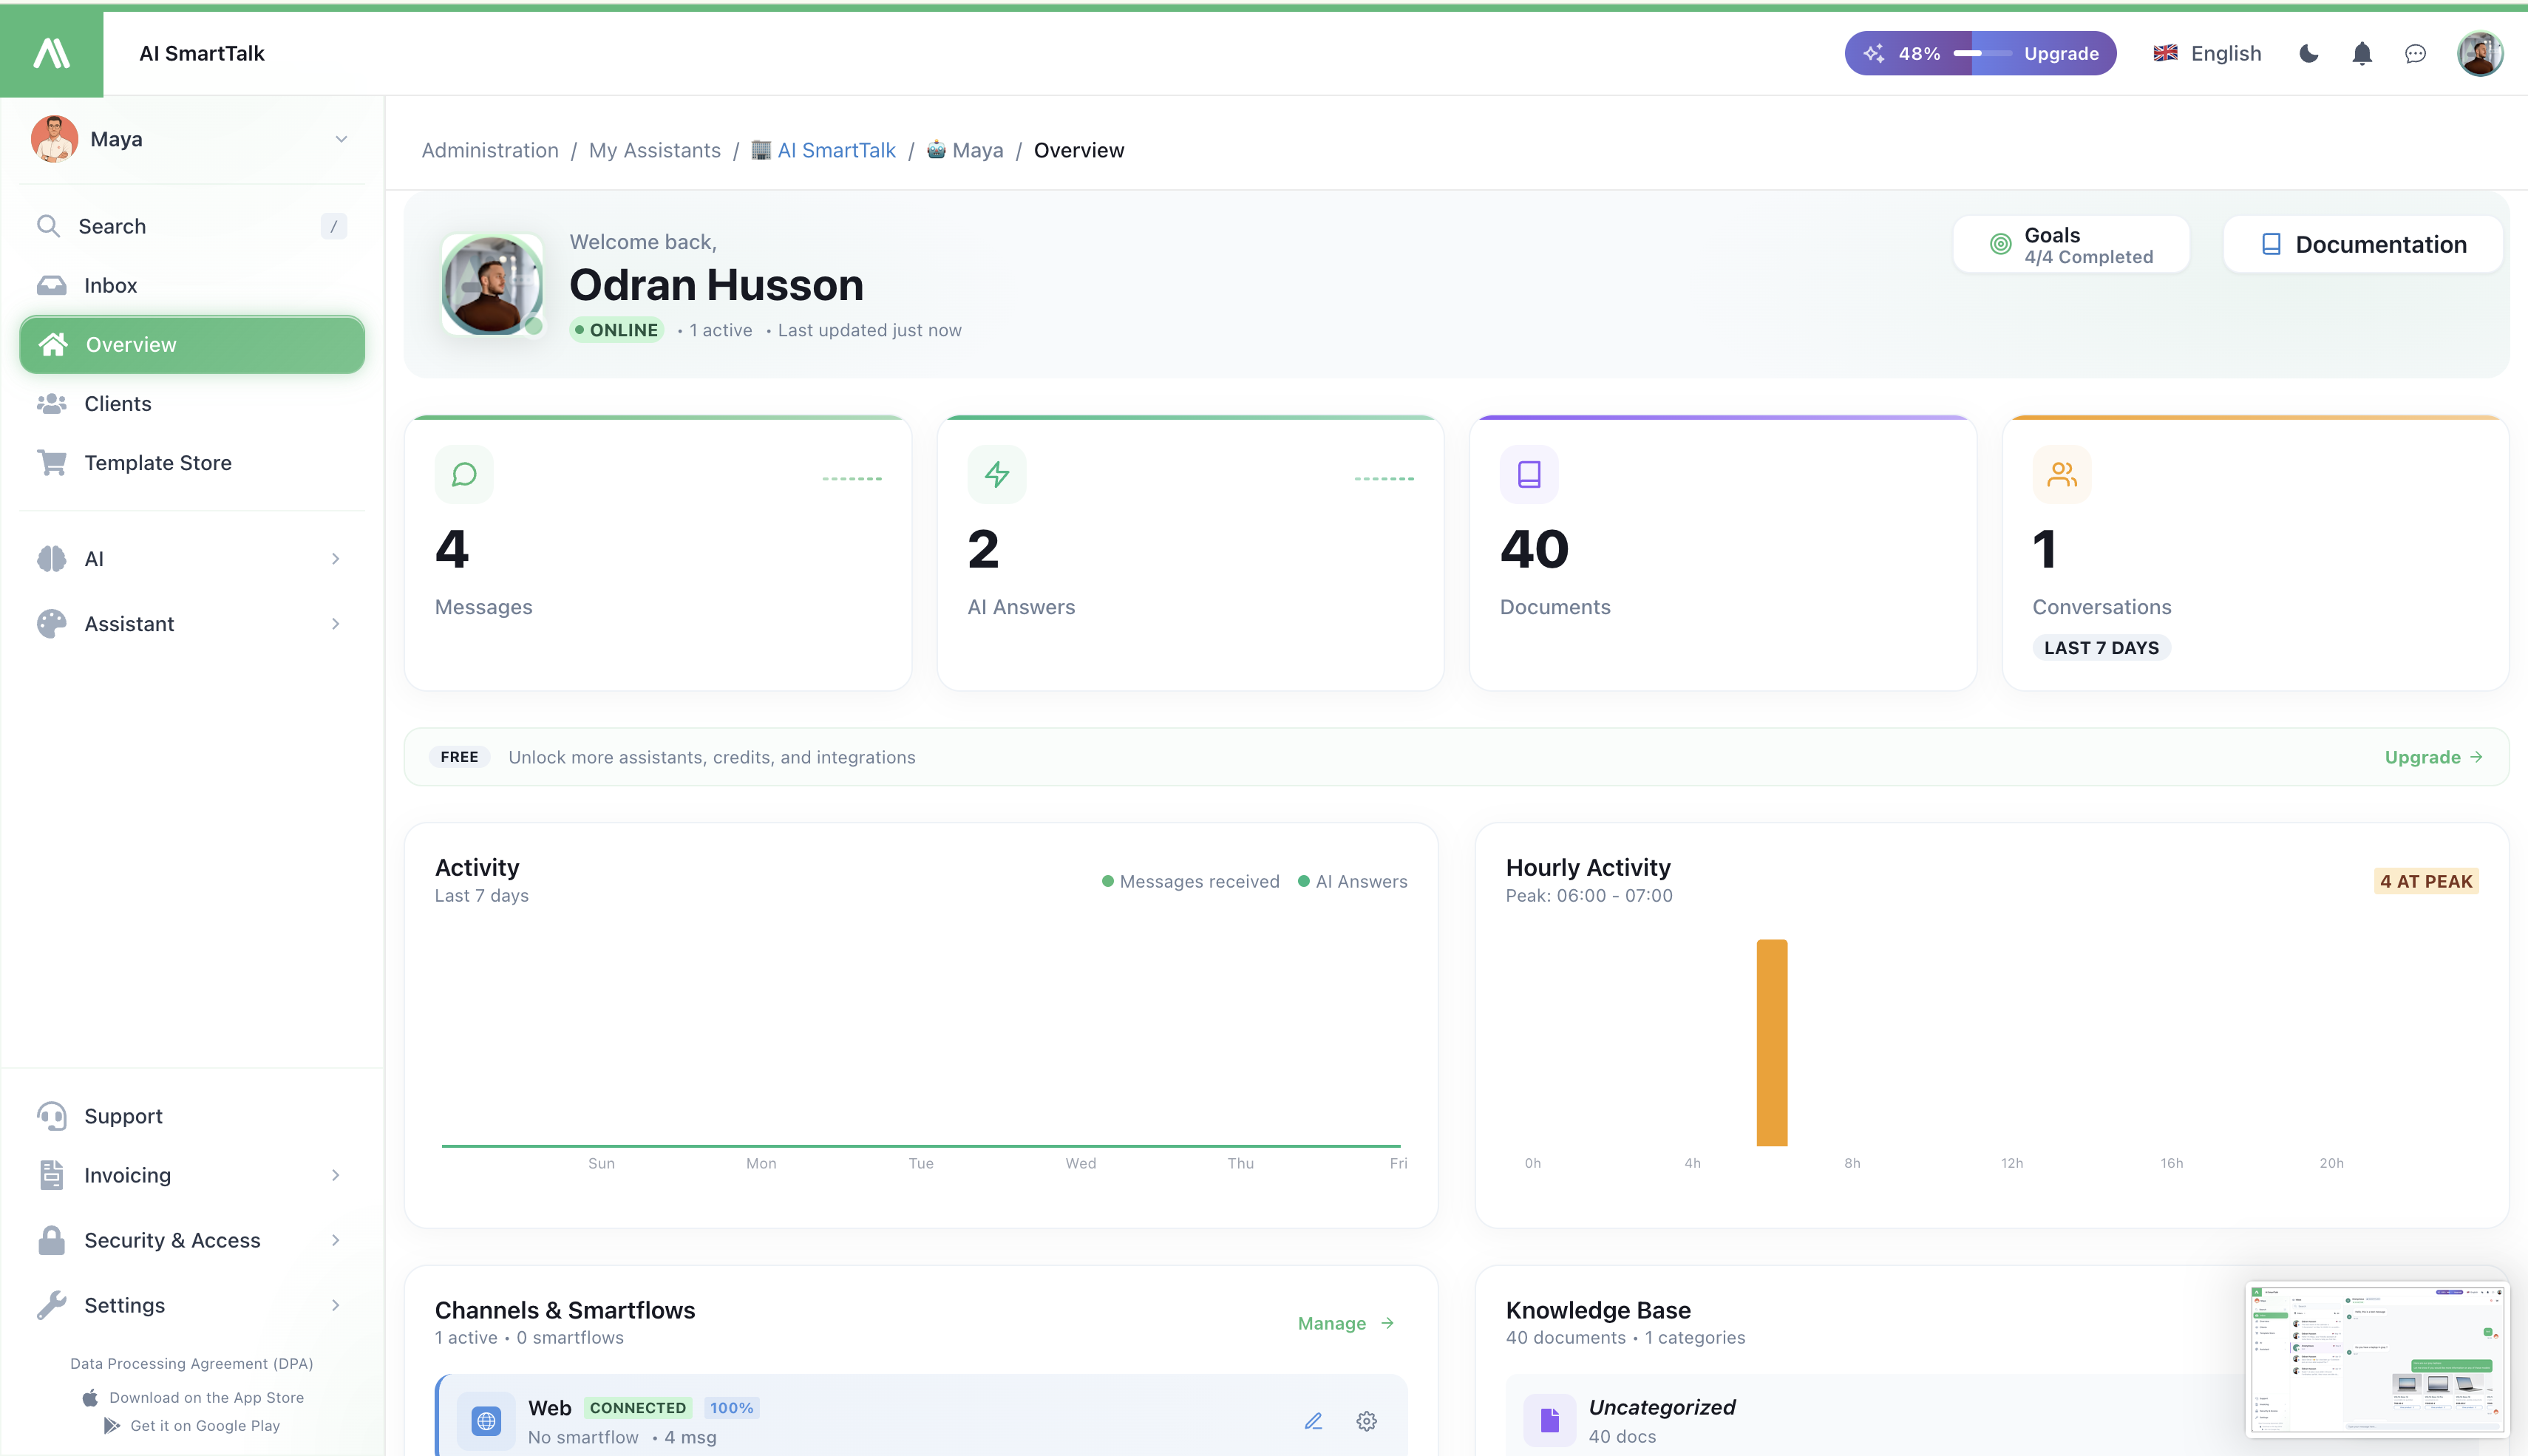Screen dimensions: 2528x1456
Task: Open Data Processing Agreement (DPA) link
Action: click(x=192, y=1363)
